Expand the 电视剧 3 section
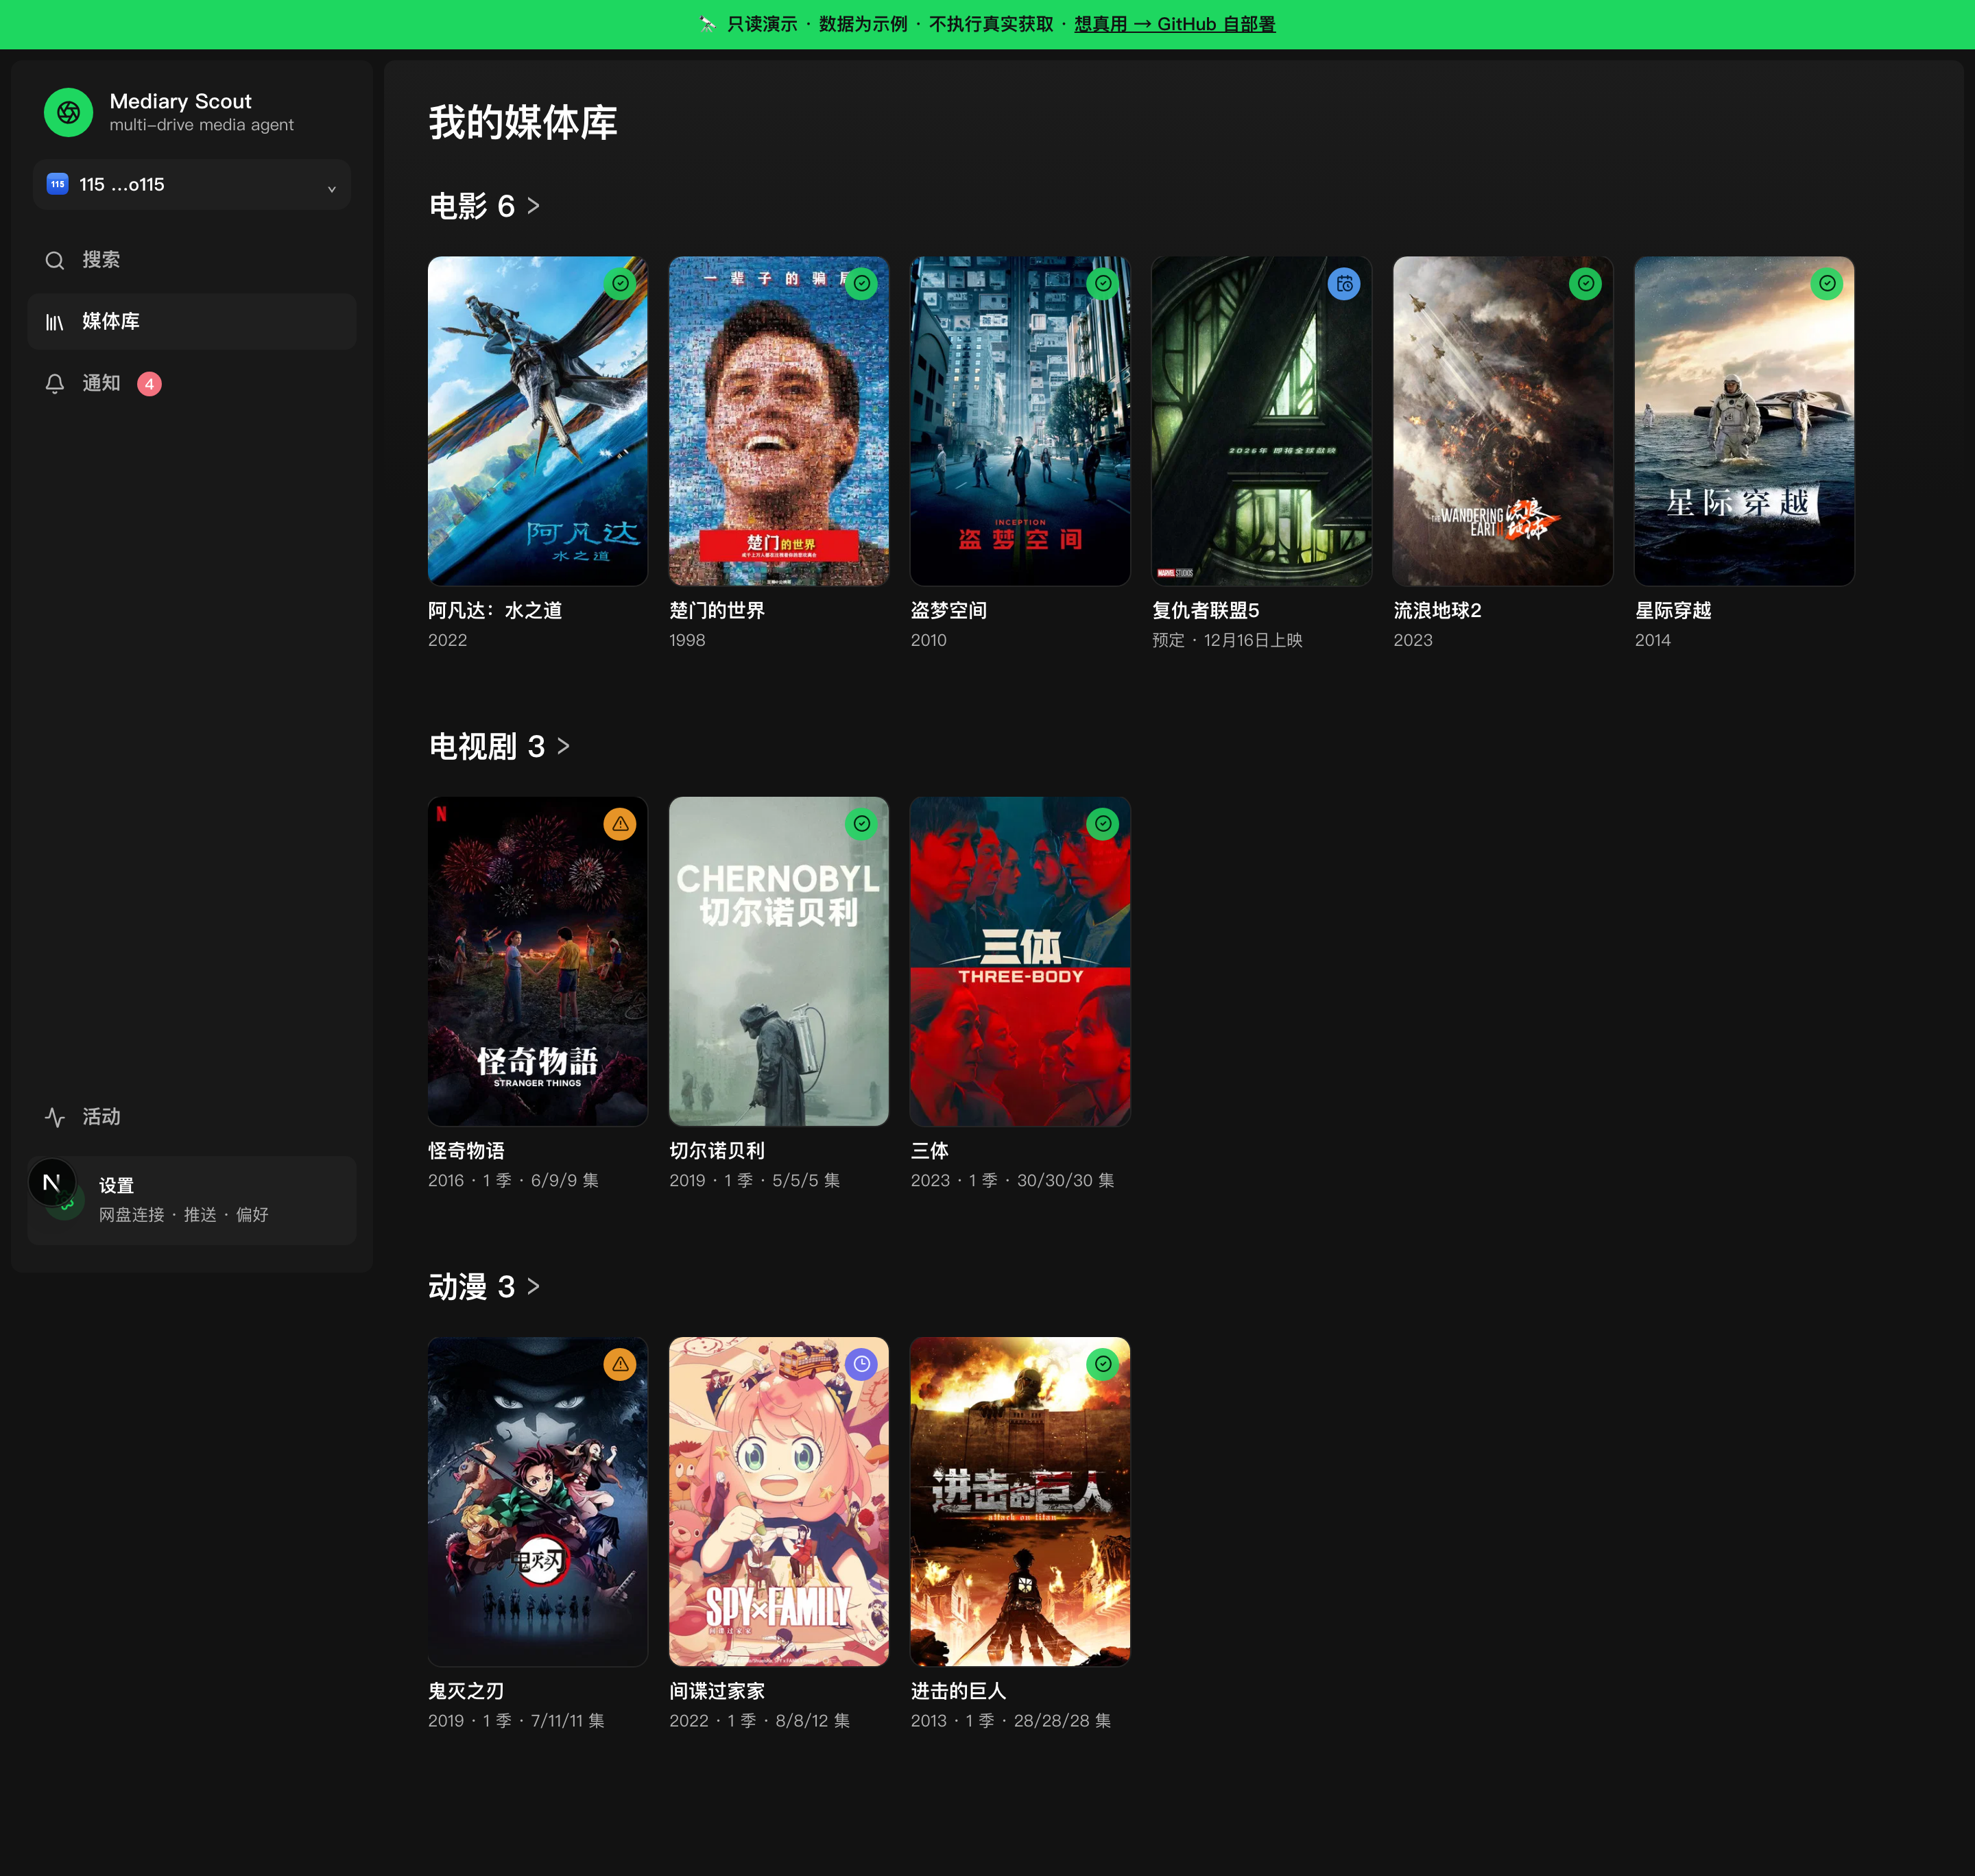This screenshot has width=1975, height=1876. (x=500, y=746)
